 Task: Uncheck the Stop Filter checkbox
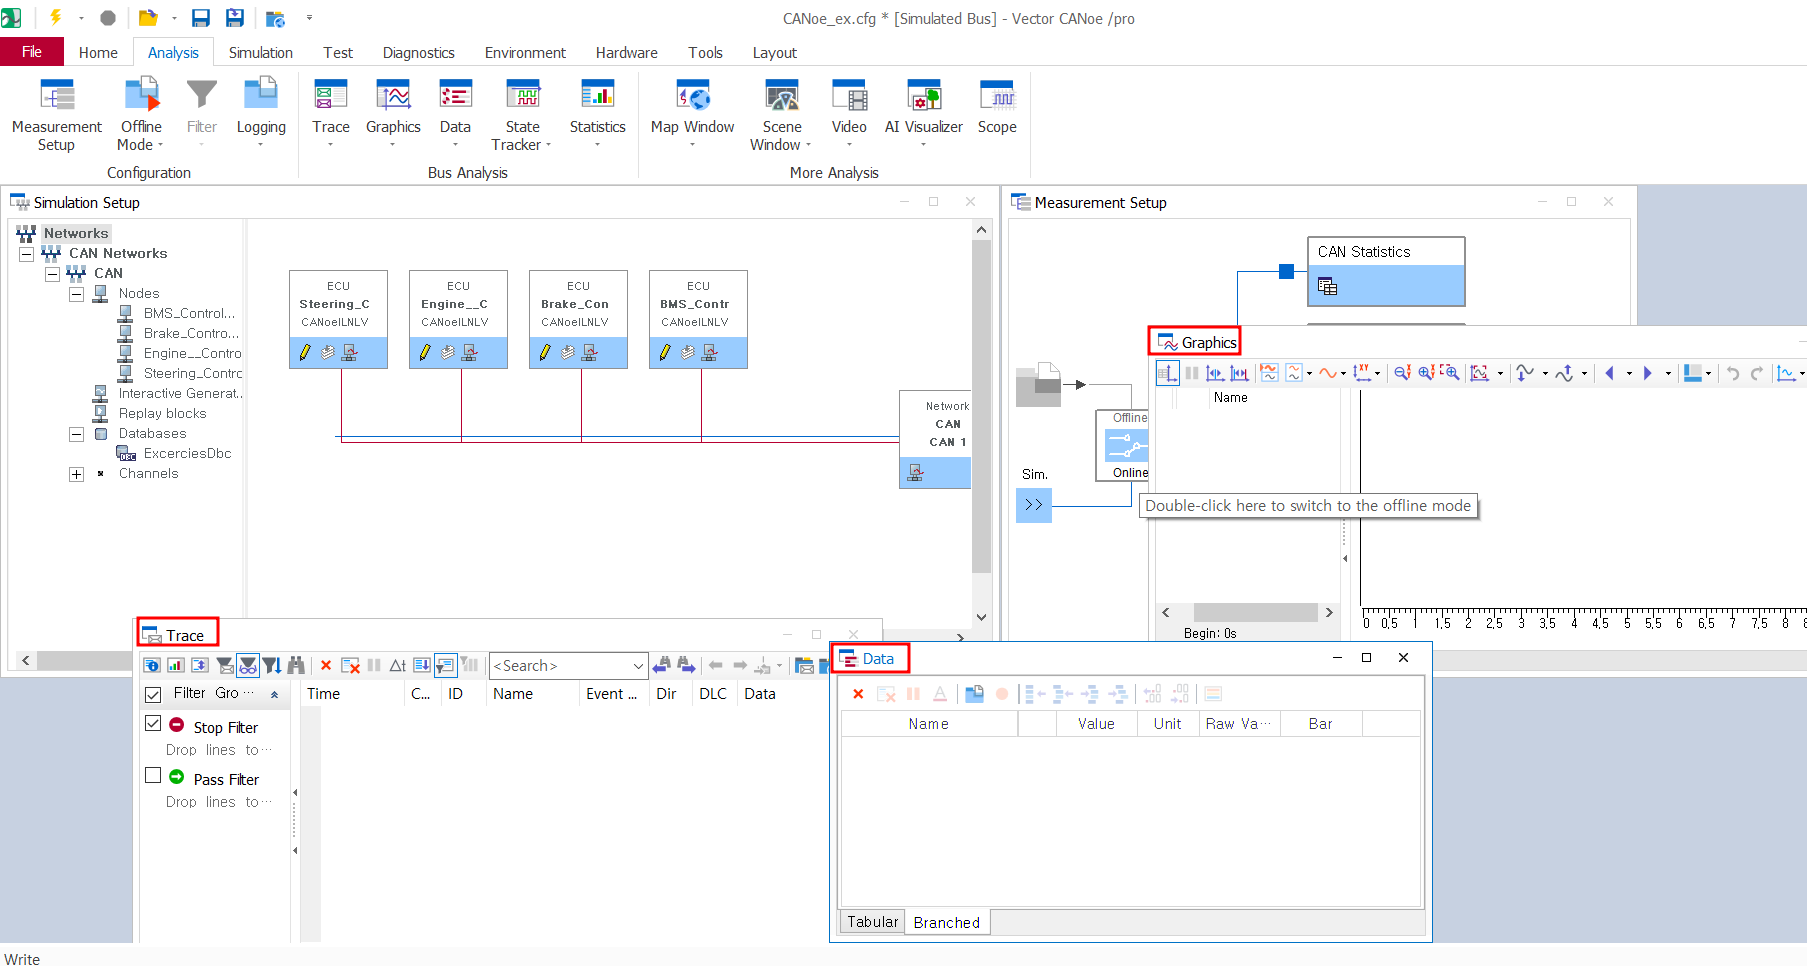click(x=153, y=723)
